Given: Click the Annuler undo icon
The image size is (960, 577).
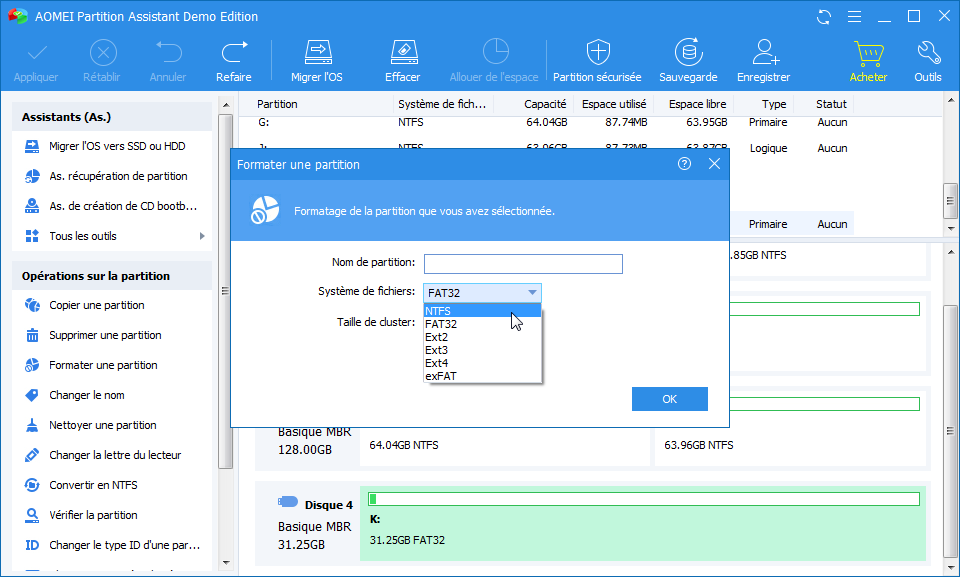Looking at the screenshot, I should pos(168,53).
